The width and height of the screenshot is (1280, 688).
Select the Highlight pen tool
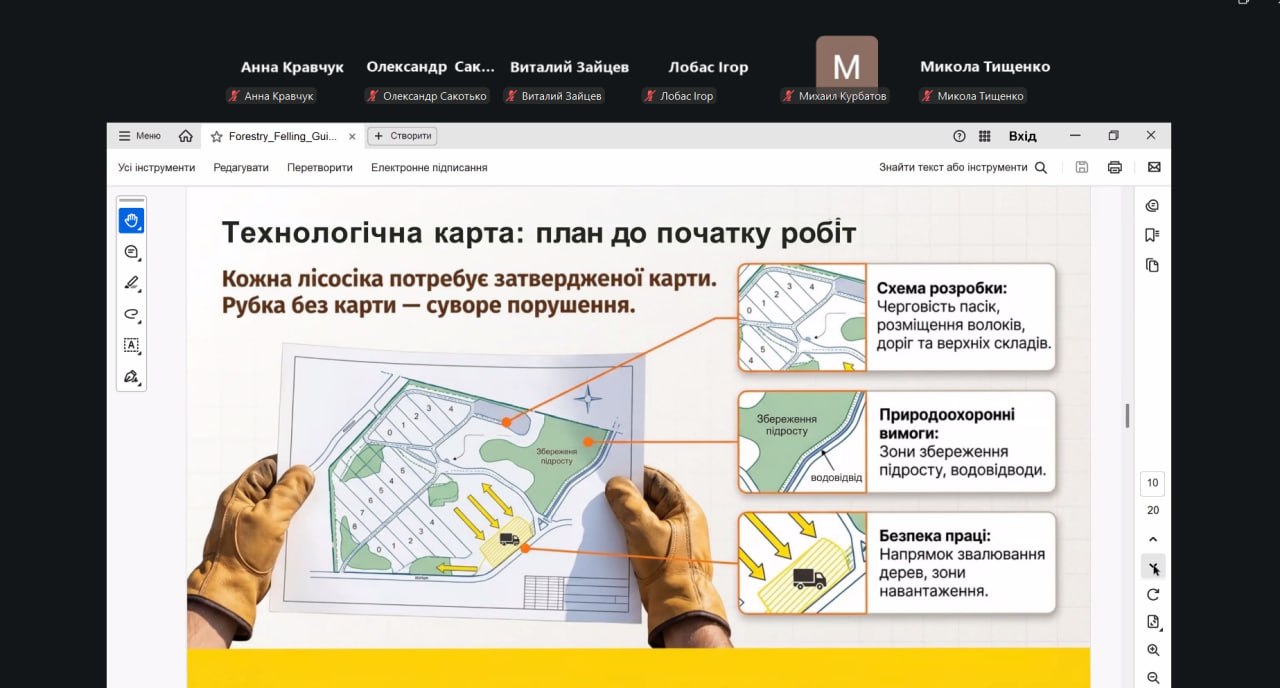[131, 283]
